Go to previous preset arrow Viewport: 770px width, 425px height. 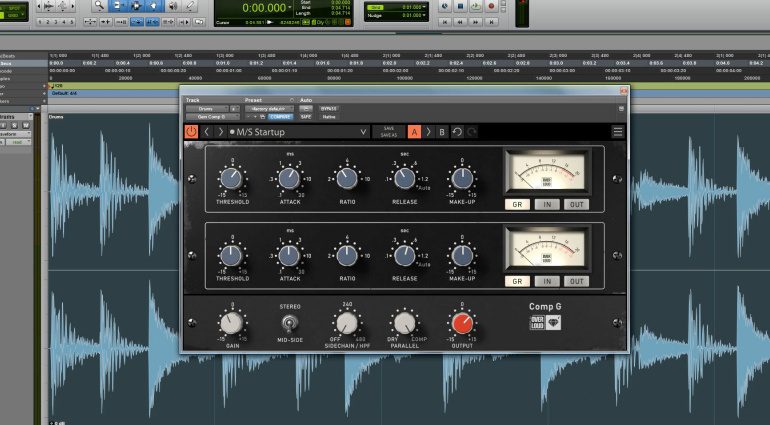coord(207,132)
